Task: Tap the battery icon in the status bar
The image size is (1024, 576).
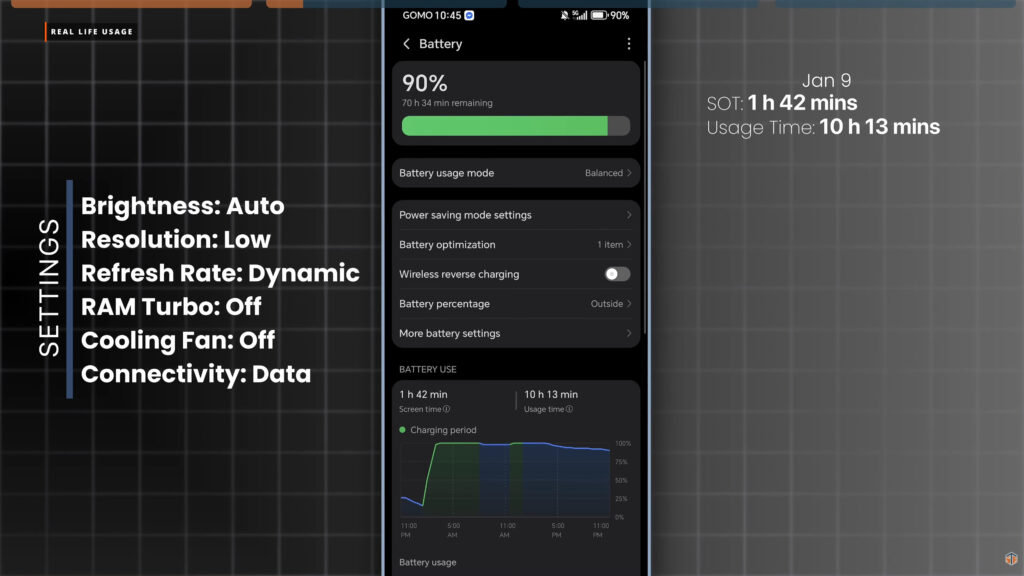Action: (x=598, y=16)
